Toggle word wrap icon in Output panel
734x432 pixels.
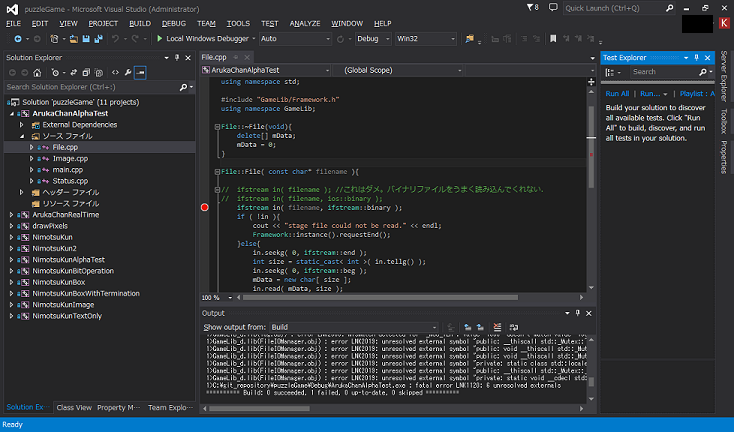(x=514, y=327)
